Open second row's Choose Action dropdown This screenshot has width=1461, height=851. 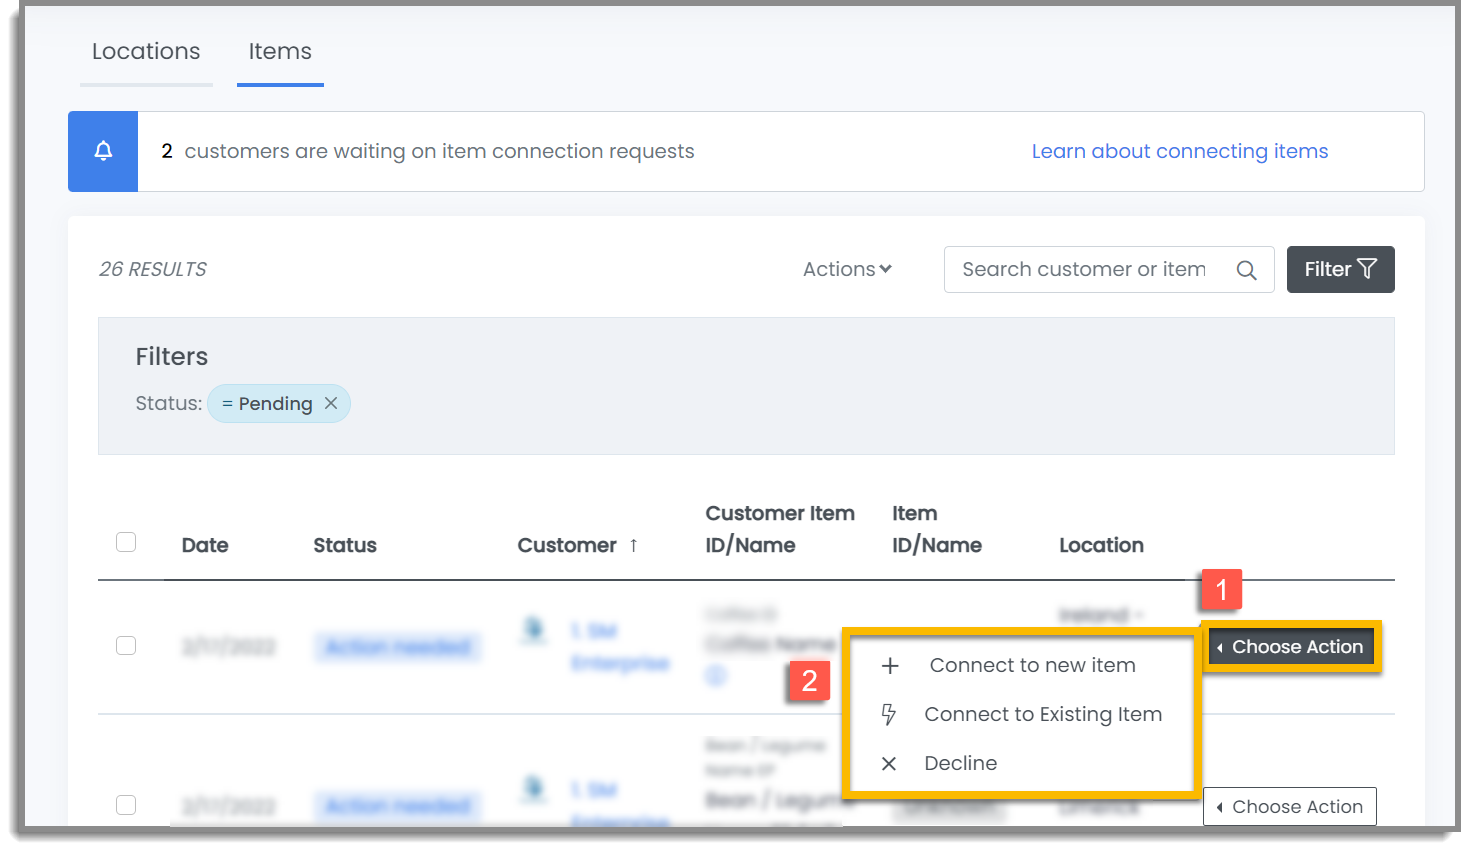pyautogui.click(x=1289, y=806)
